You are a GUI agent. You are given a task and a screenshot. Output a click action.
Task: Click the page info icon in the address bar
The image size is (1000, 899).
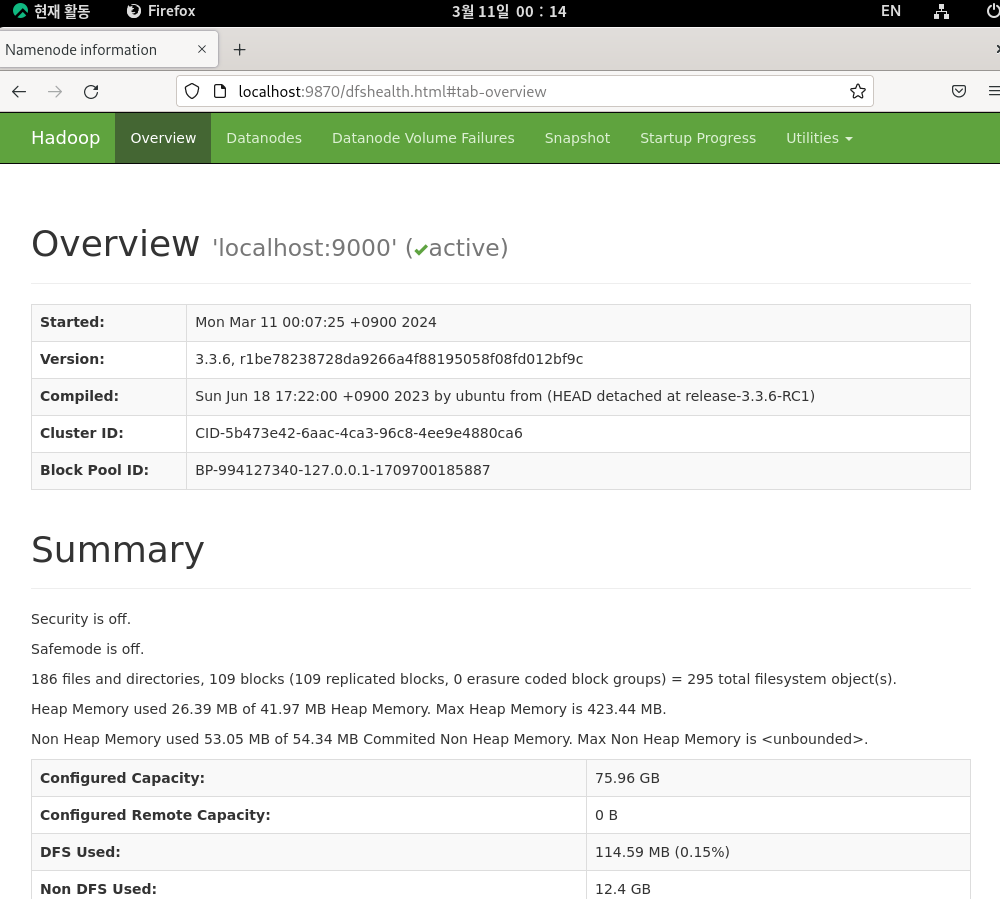pyautogui.click(x=220, y=91)
